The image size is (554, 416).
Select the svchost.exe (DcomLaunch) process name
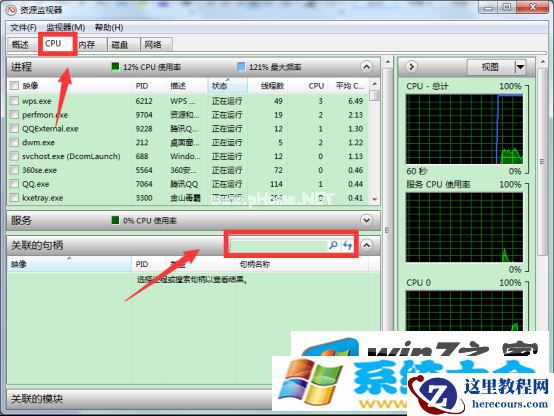click(71, 156)
